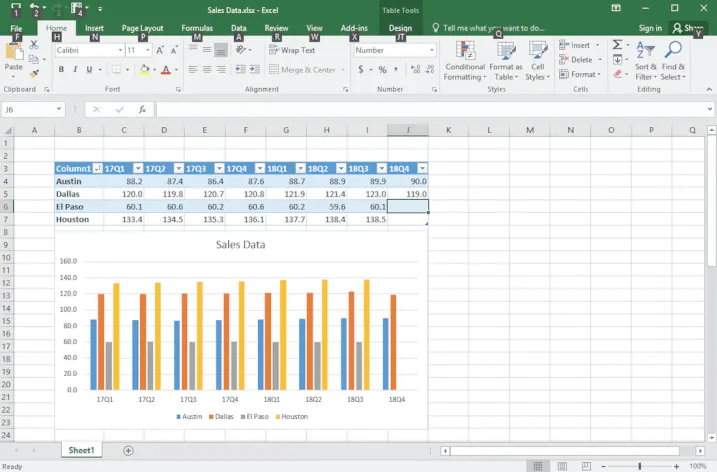Screen dimensions: 717x472
Task: Click the zoom slider in status bar
Action: tap(640, 466)
